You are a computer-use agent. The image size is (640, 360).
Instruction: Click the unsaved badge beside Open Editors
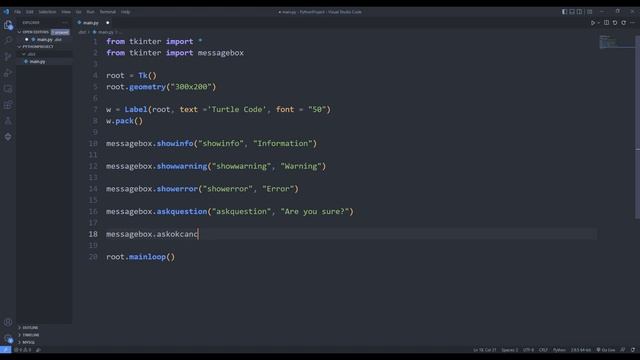coord(60,32)
